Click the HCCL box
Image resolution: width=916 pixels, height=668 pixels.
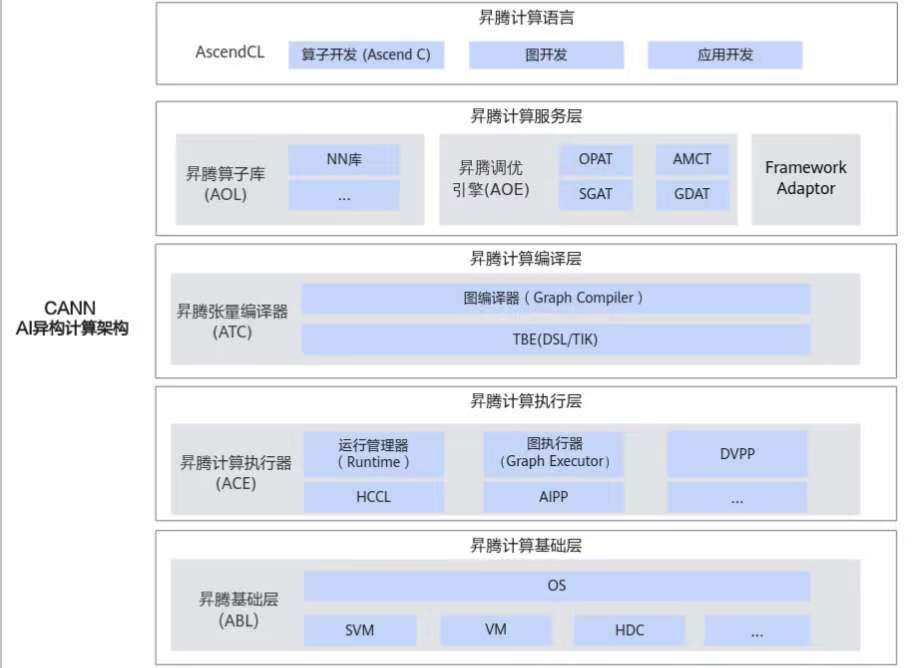[373, 497]
